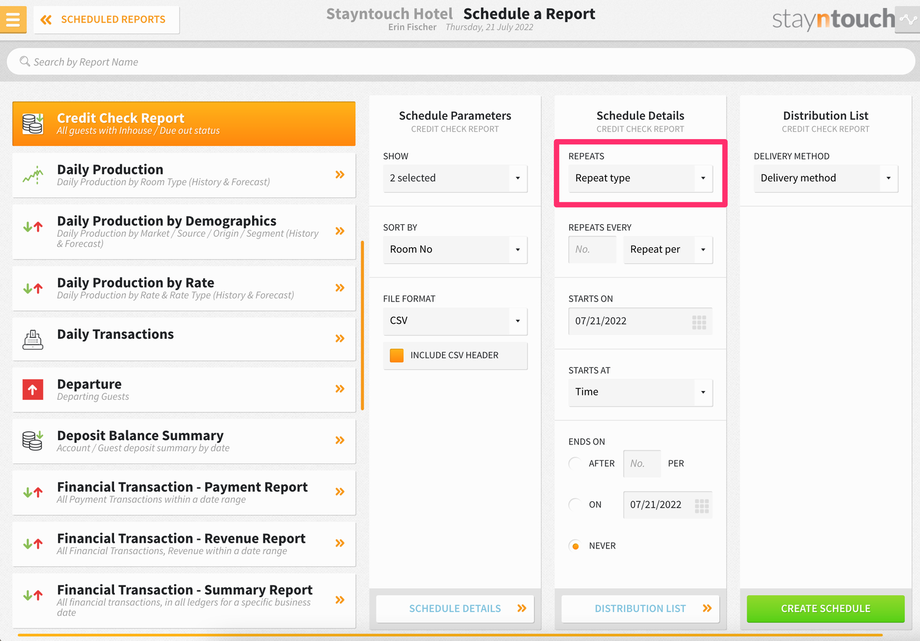Screen dimensions: 920x641
Task: Click Payment Report arrows icon
Action: (x=33, y=492)
